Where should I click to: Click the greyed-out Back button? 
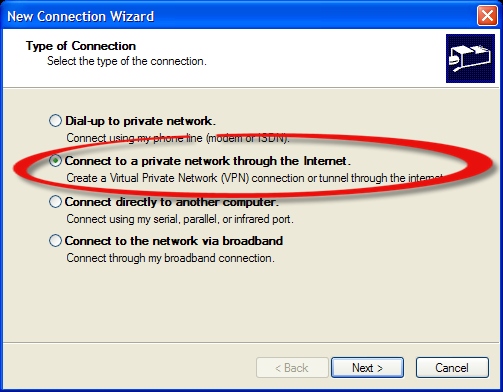(x=292, y=368)
